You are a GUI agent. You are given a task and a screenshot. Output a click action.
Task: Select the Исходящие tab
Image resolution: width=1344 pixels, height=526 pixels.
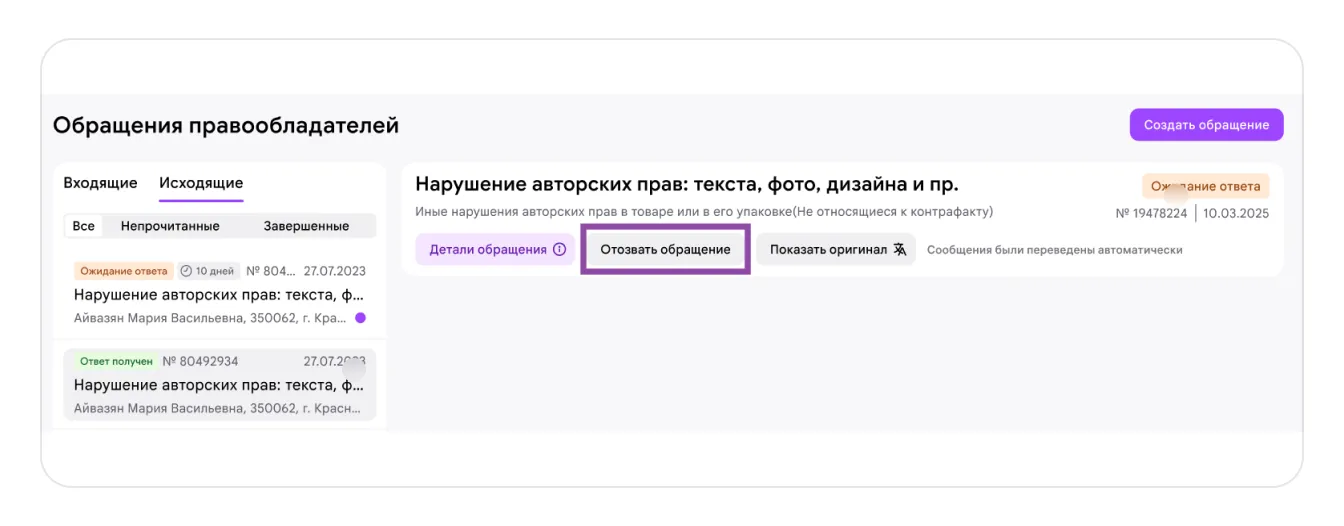[x=201, y=183]
